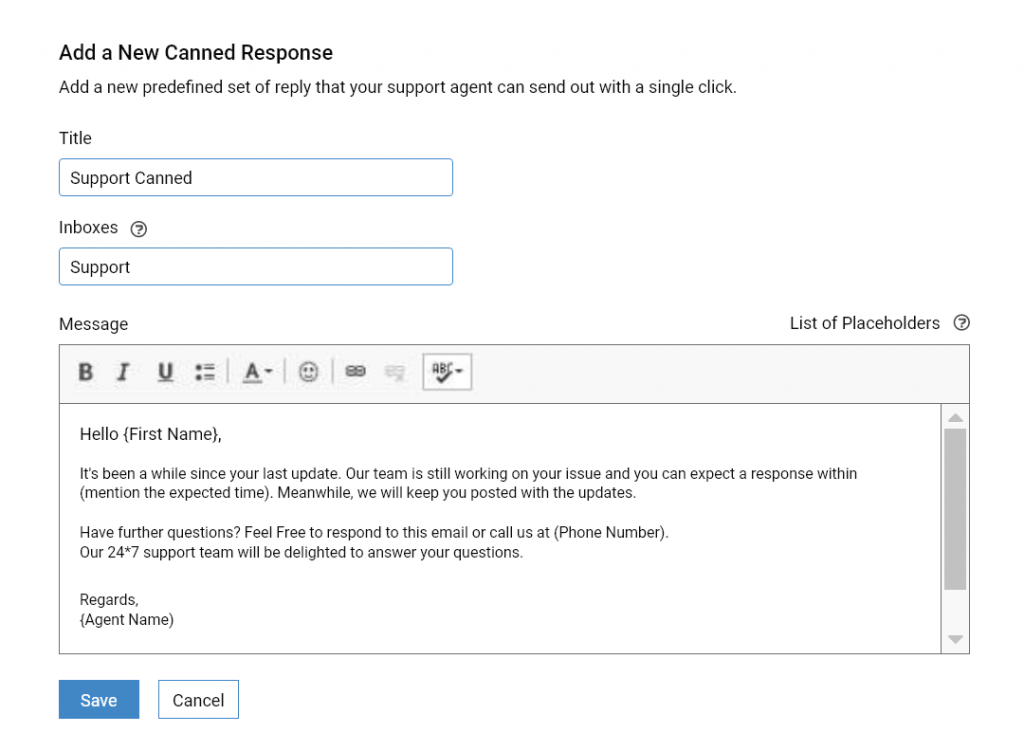
Task: Cancel adding the canned response
Action: [x=199, y=700]
